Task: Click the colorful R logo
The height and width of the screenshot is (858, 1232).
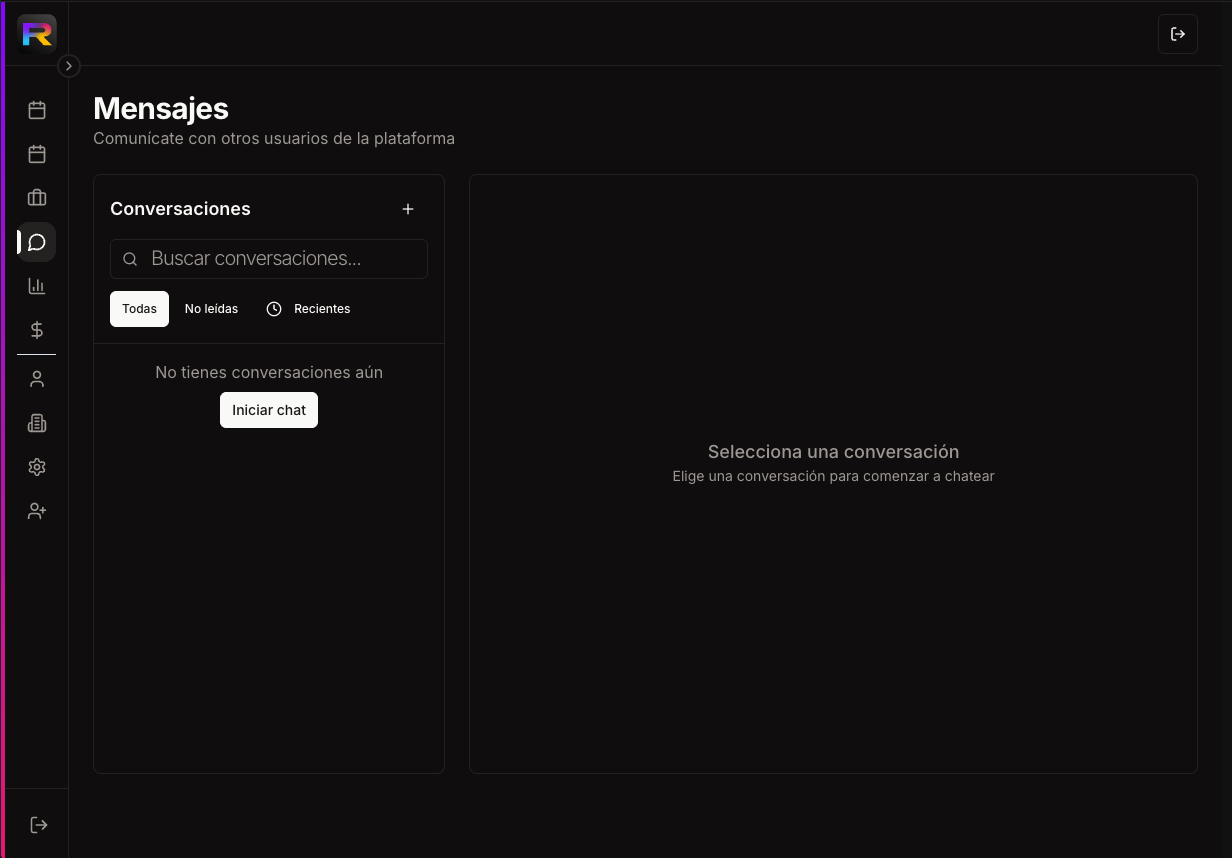Action: pos(37,34)
